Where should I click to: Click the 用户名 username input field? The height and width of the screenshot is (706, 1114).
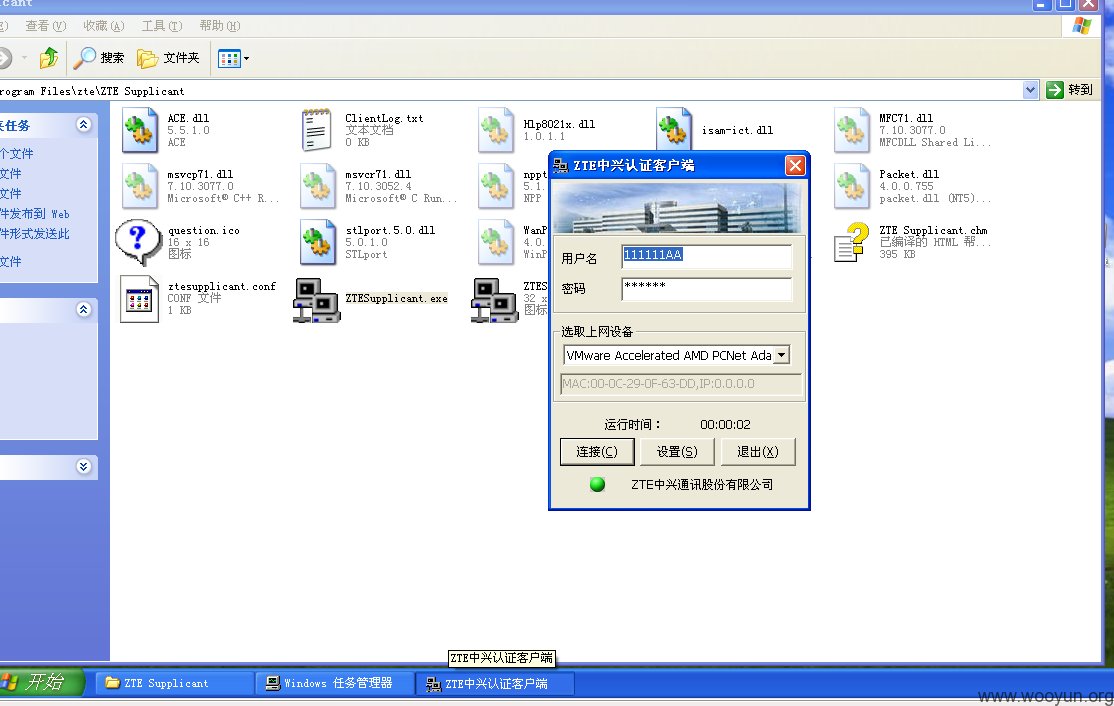point(706,256)
